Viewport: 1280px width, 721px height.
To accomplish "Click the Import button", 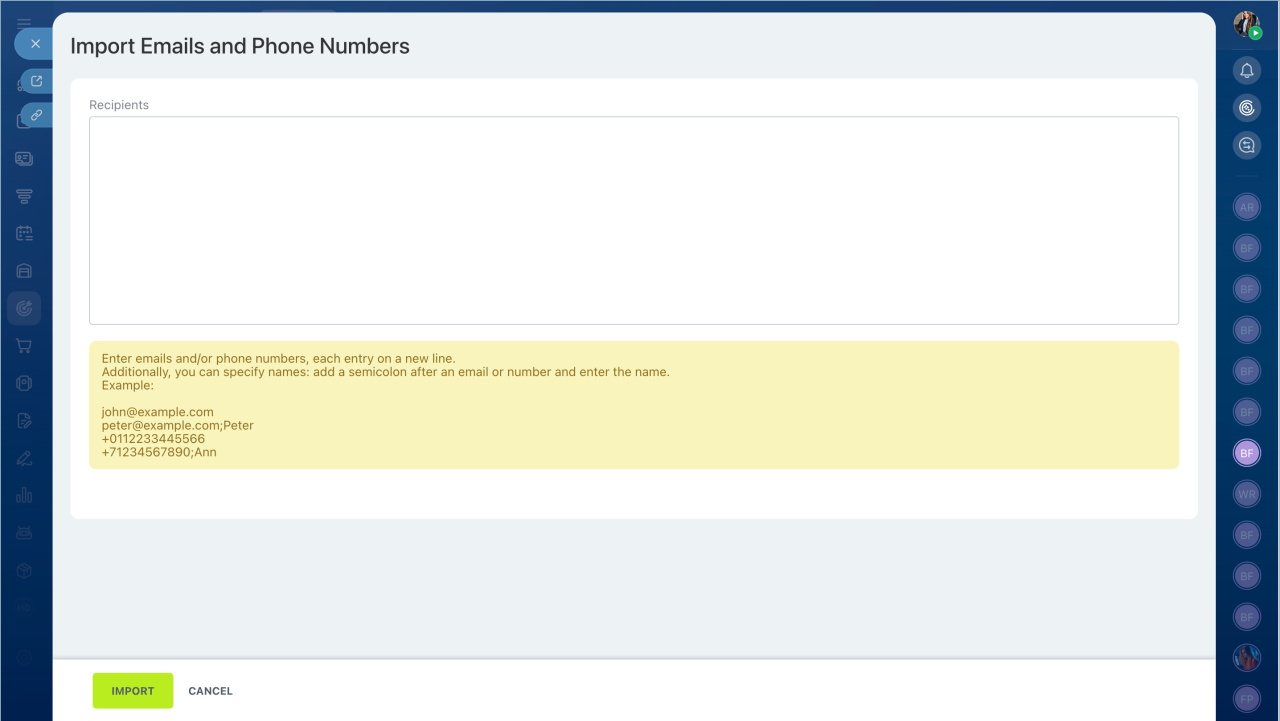I will point(133,691).
